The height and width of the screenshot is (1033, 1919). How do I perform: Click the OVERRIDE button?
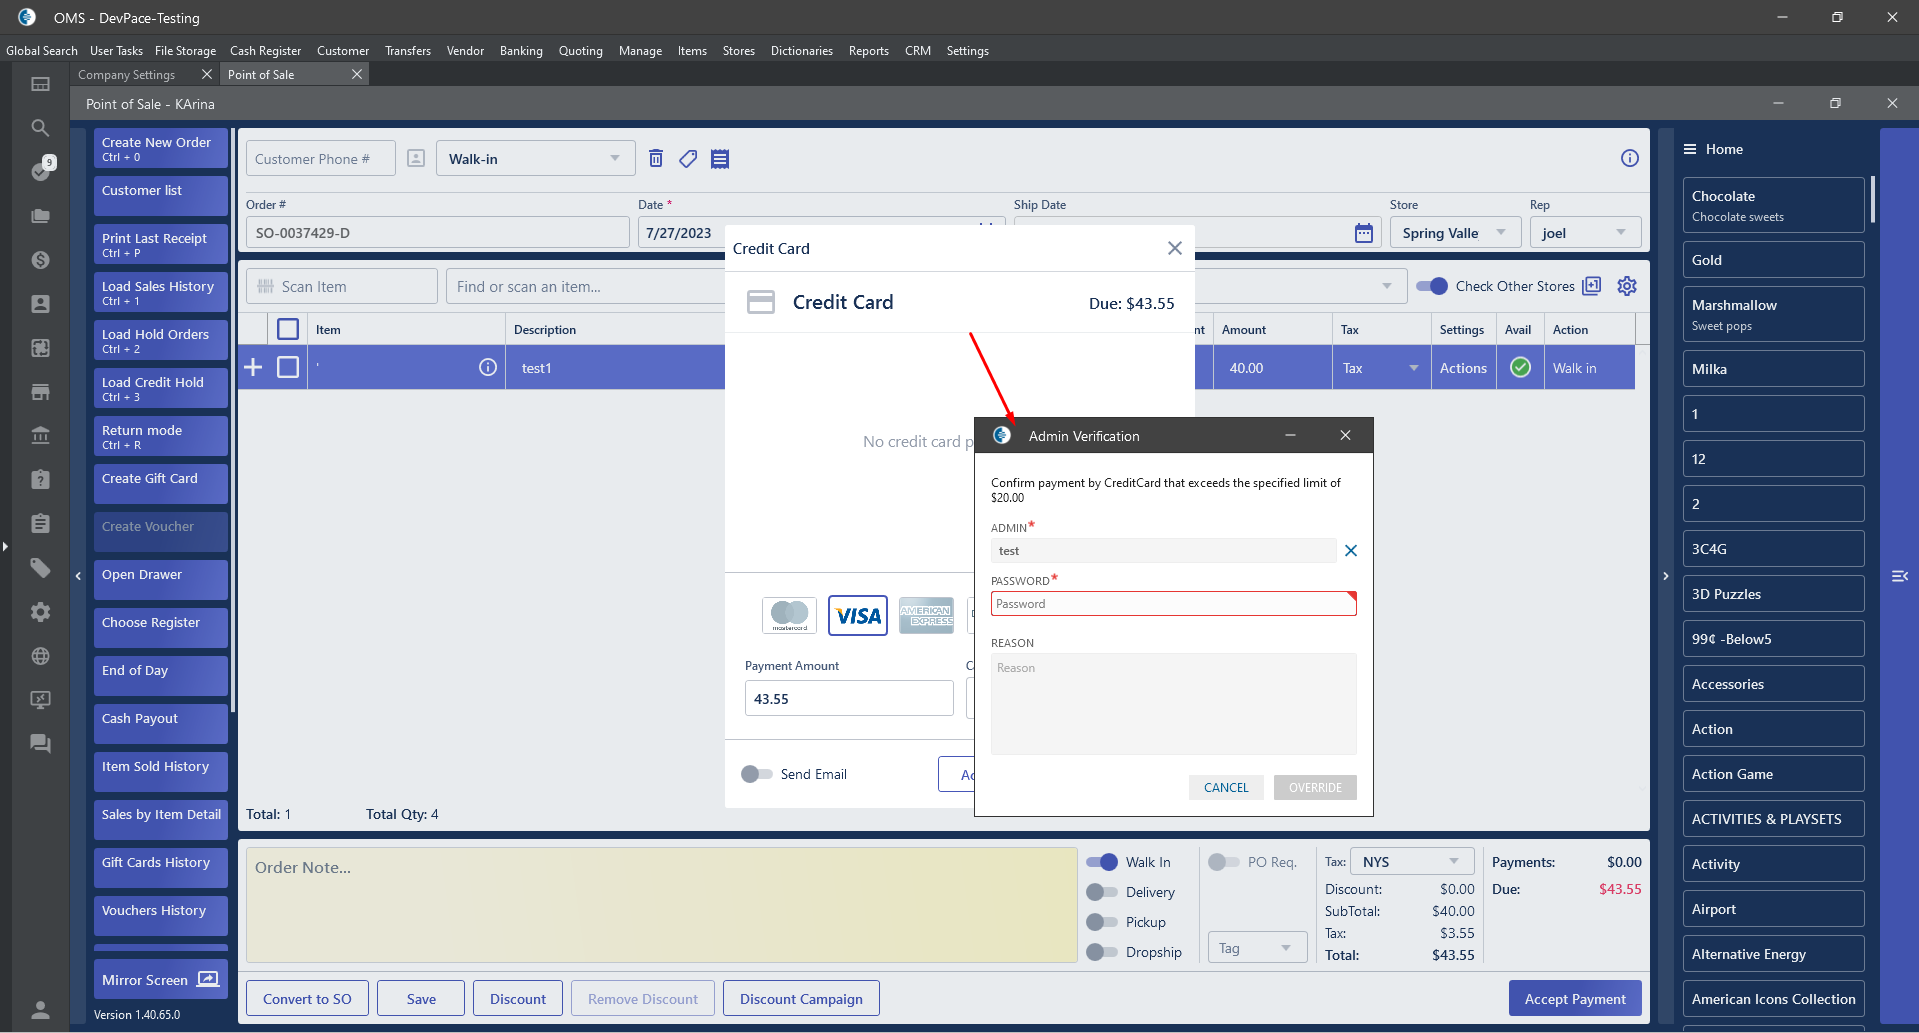tap(1315, 788)
